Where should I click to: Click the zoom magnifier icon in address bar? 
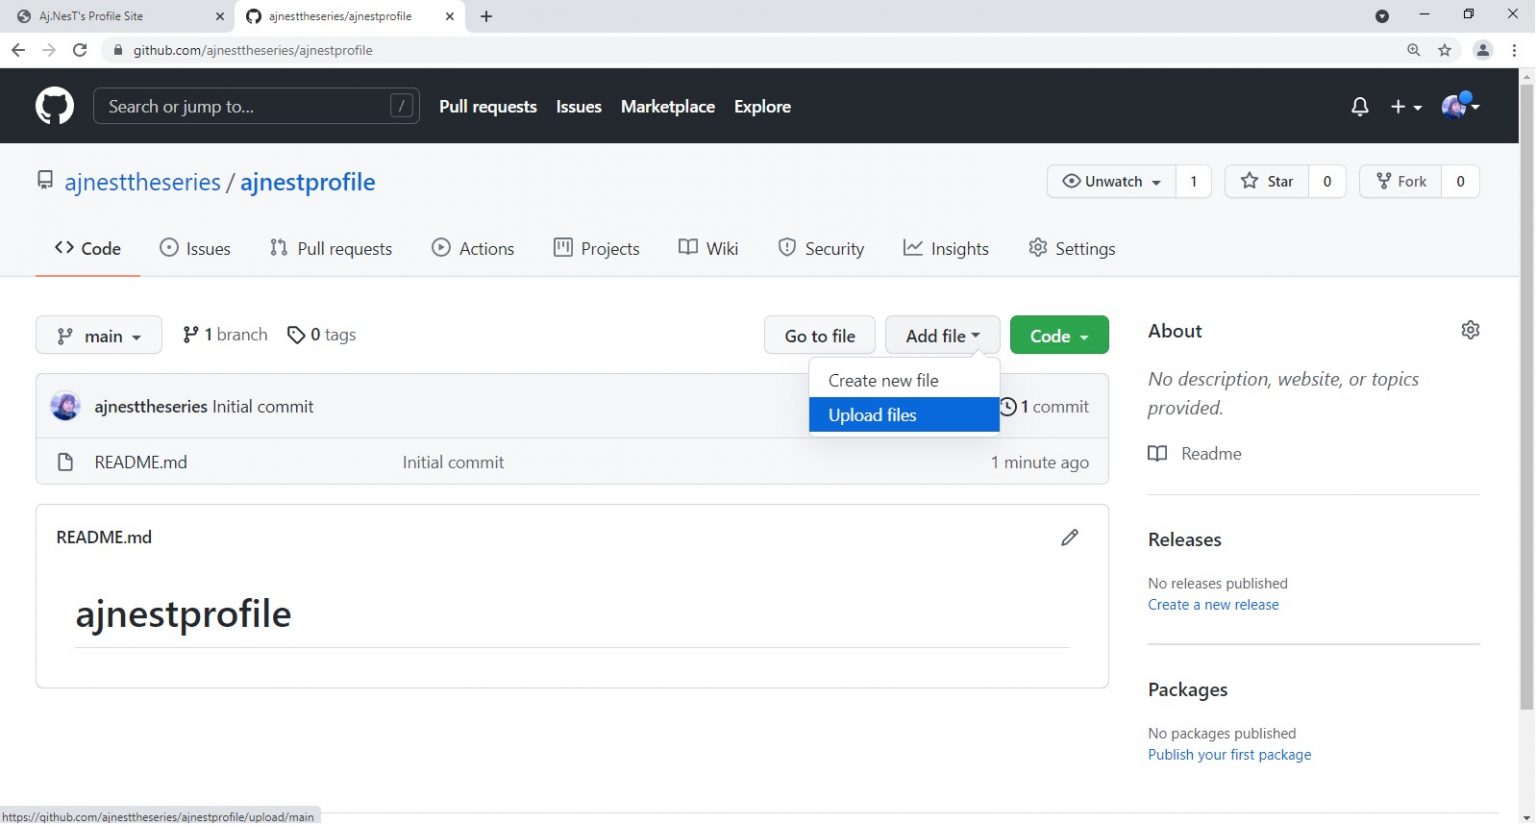tap(1413, 50)
